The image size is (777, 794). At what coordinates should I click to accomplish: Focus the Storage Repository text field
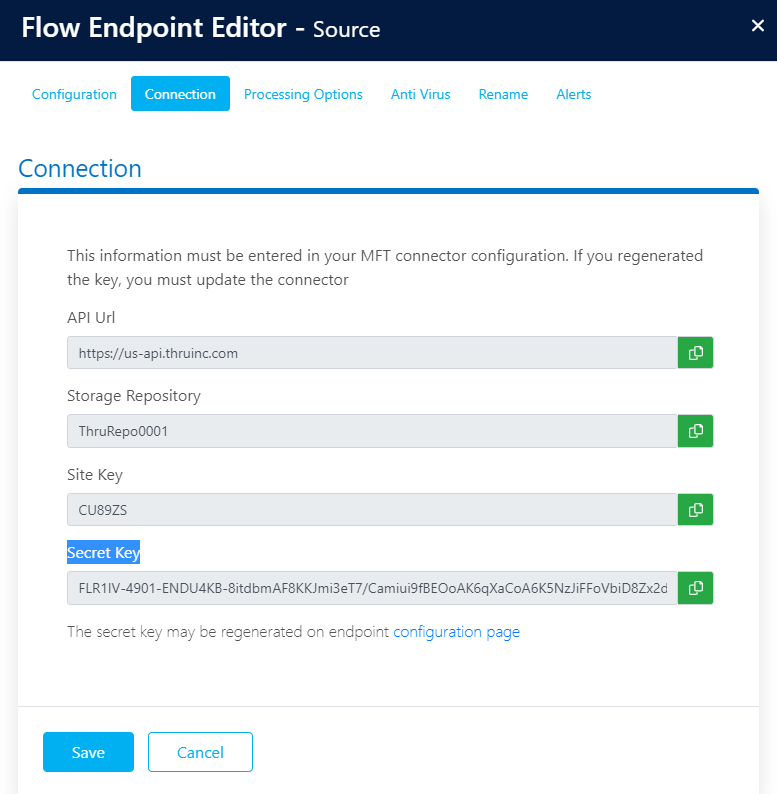tap(372, 431)
